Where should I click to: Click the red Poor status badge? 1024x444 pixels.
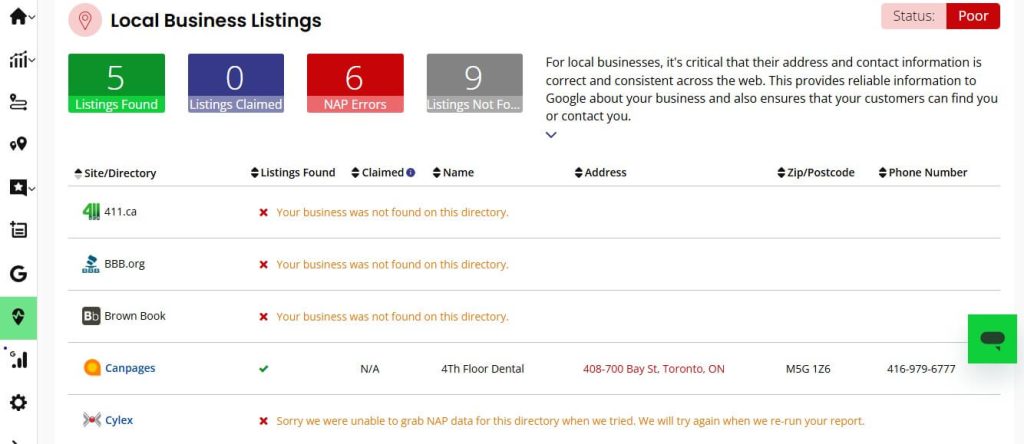point(972,16)
